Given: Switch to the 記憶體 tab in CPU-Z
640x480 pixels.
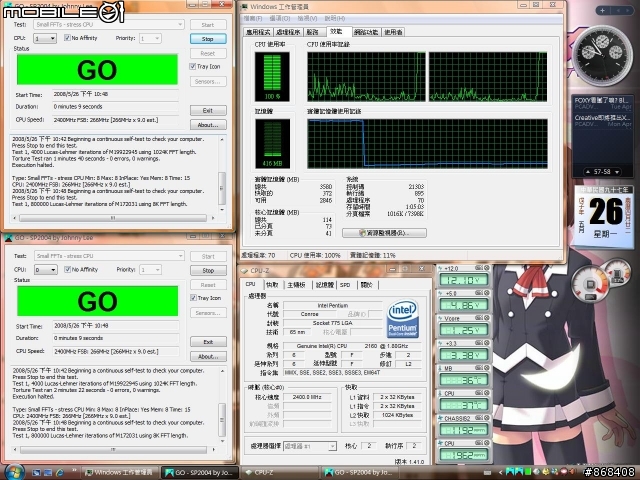Looking at the screenshot, I should click(325, 284).
